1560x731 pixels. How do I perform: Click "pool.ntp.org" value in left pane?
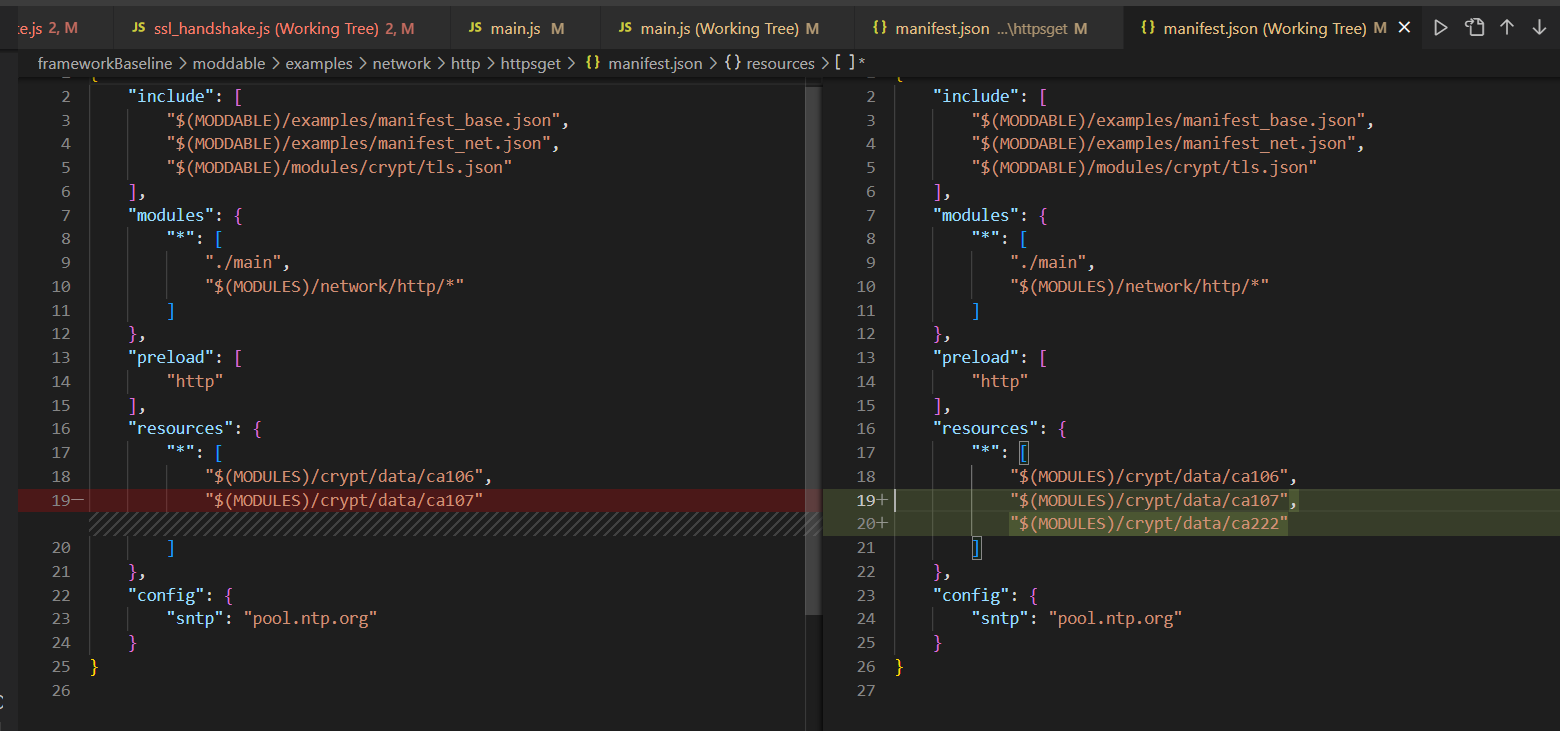(310, 619)
